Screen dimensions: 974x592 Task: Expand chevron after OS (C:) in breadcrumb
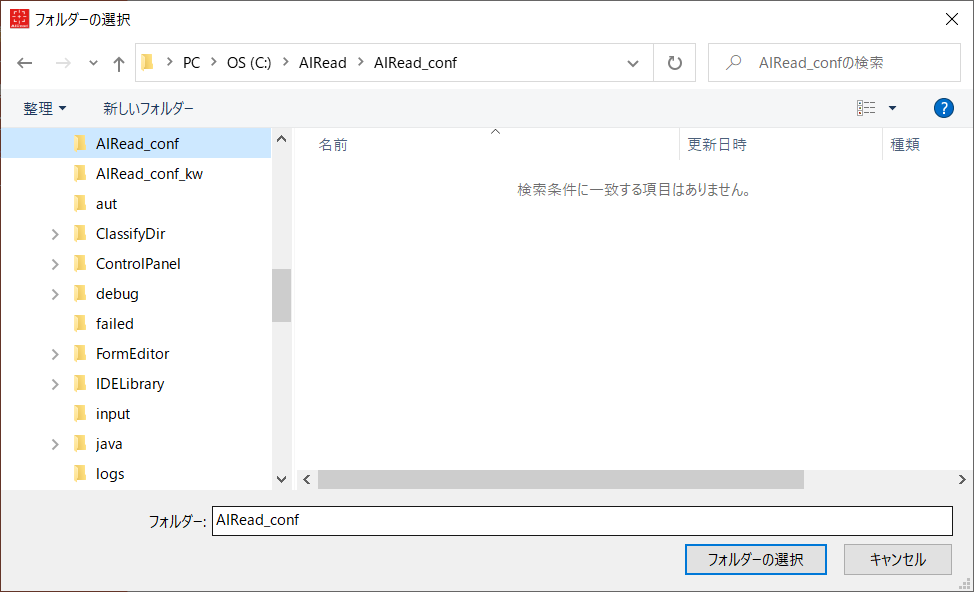pos(286,62)
